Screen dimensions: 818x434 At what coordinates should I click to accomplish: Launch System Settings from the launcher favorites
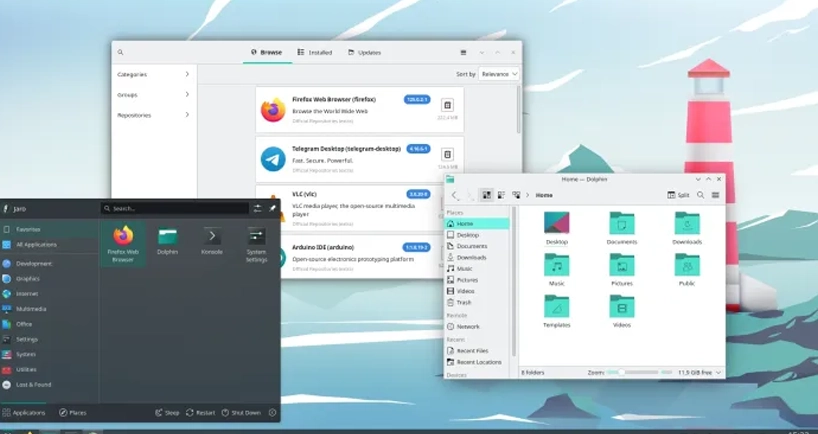tap(256, 243)
